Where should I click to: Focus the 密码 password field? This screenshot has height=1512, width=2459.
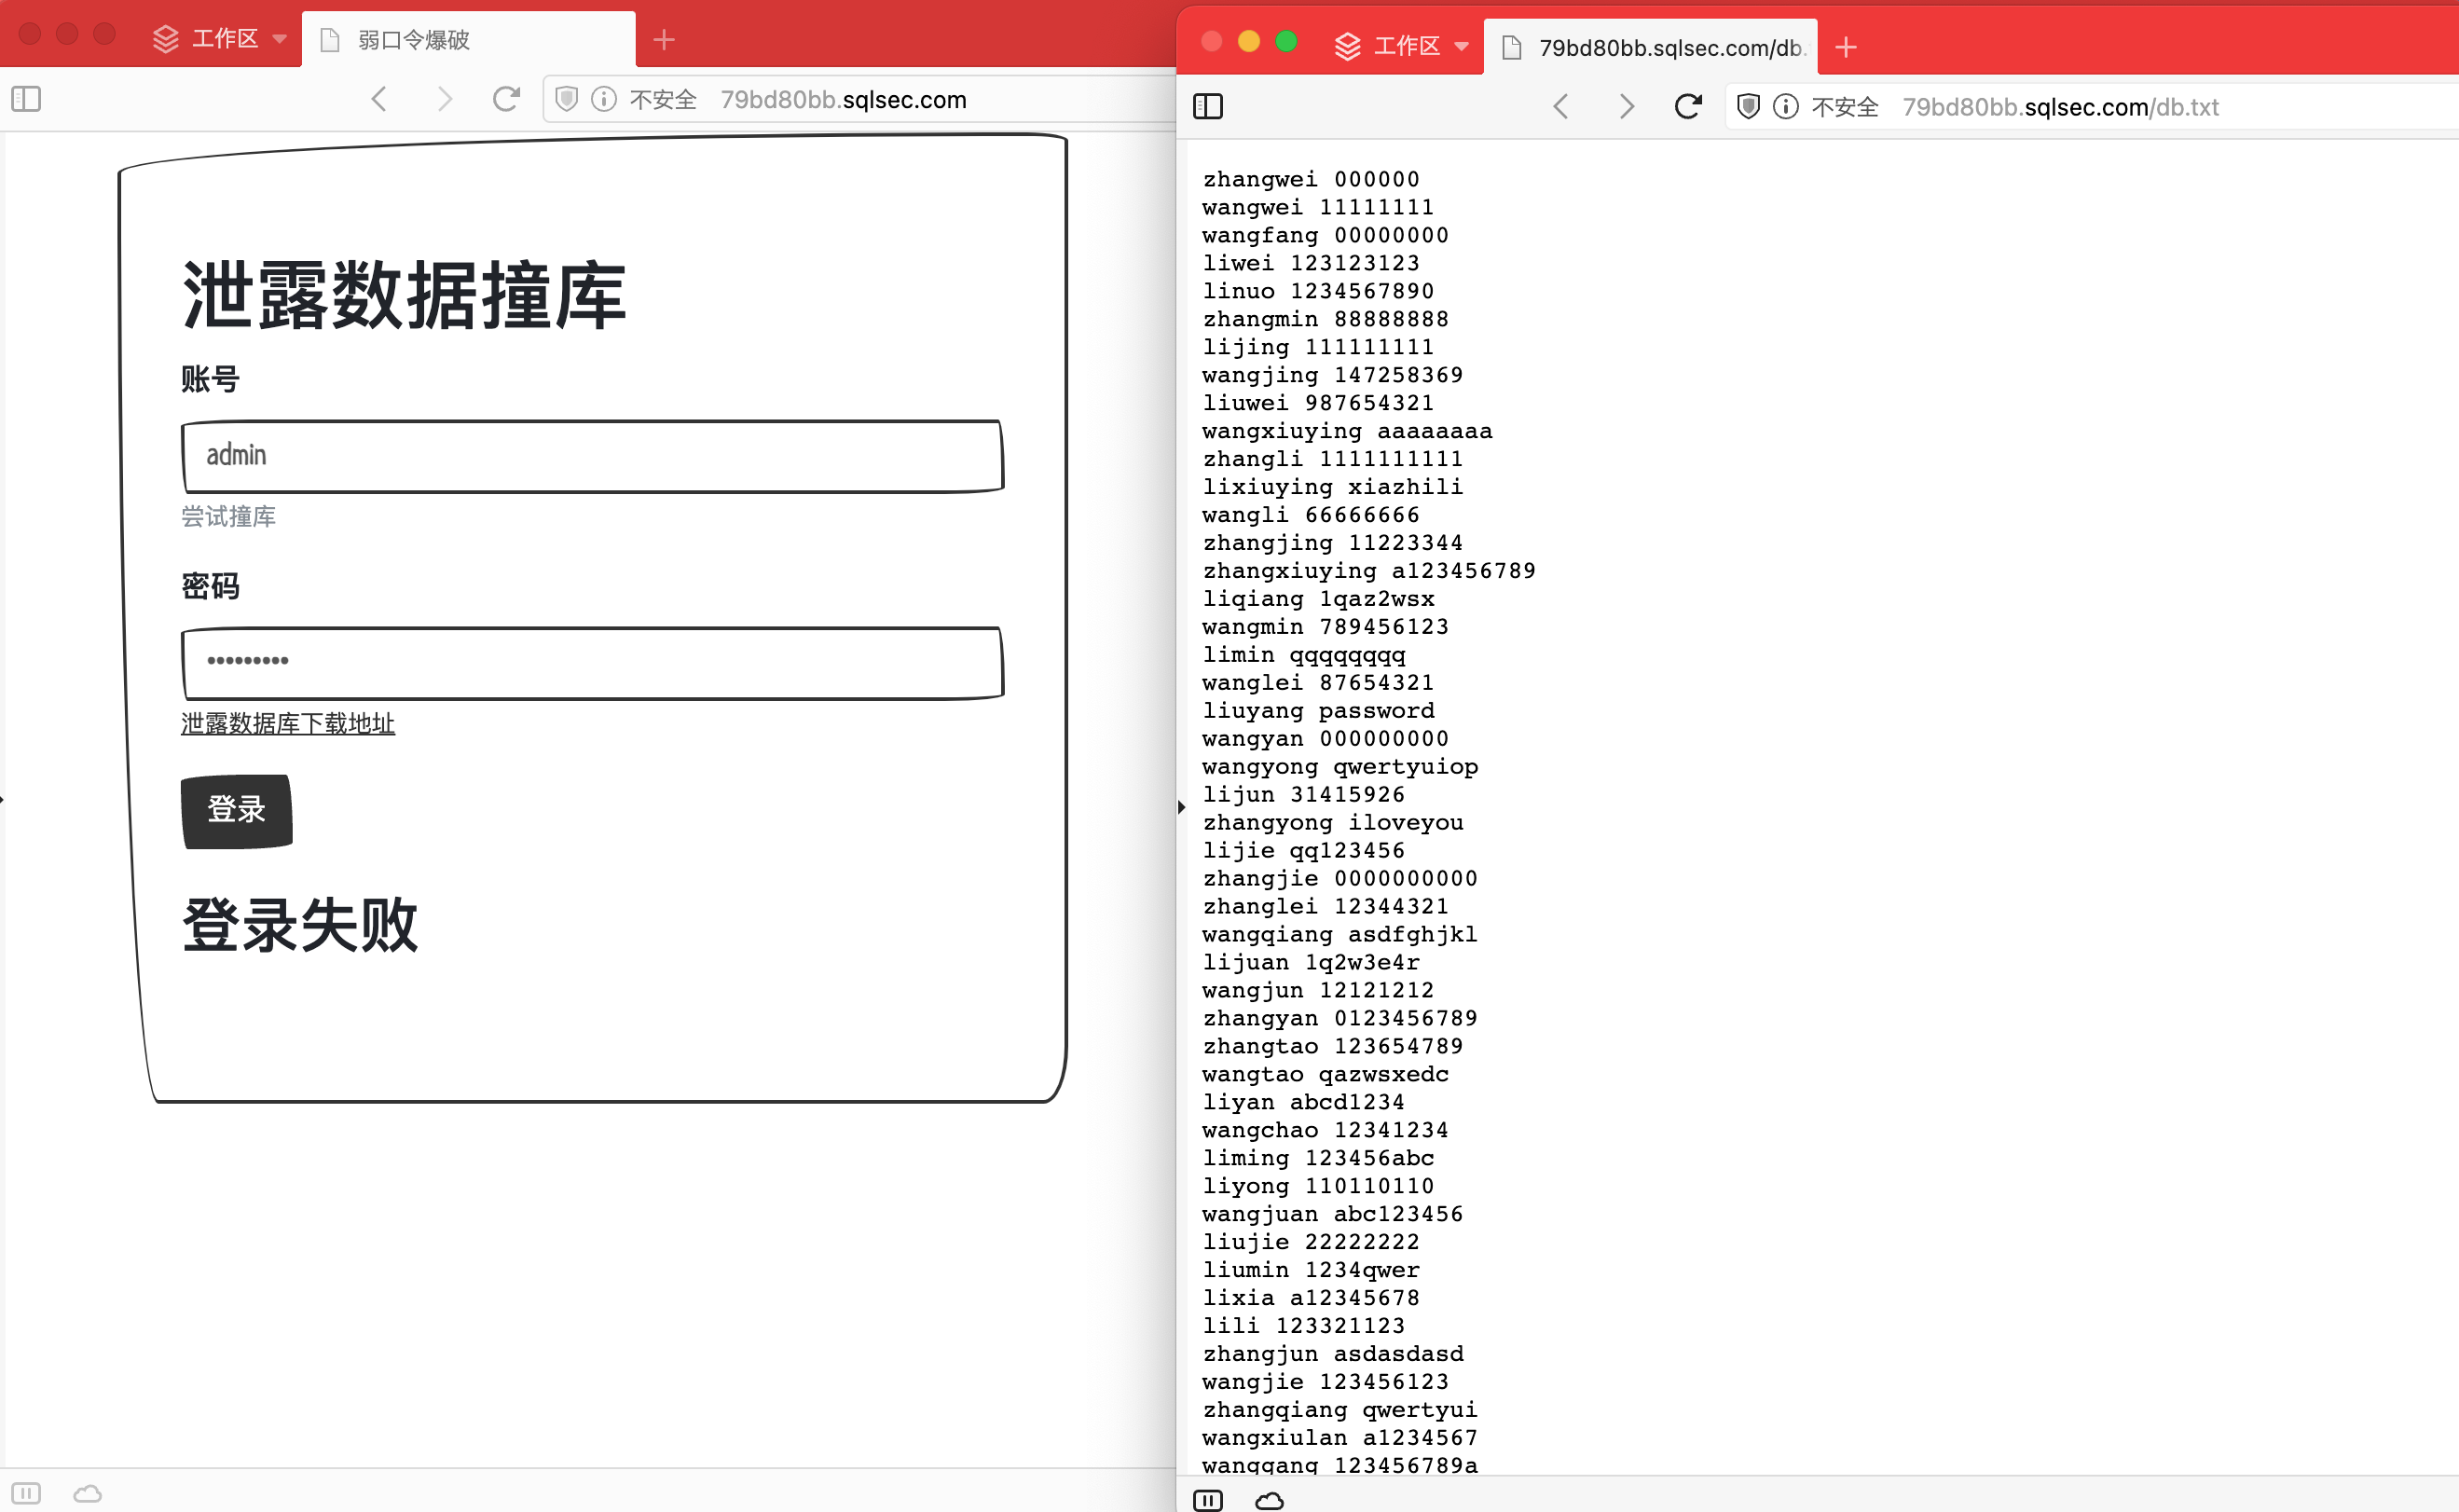(x=592, y=663)
